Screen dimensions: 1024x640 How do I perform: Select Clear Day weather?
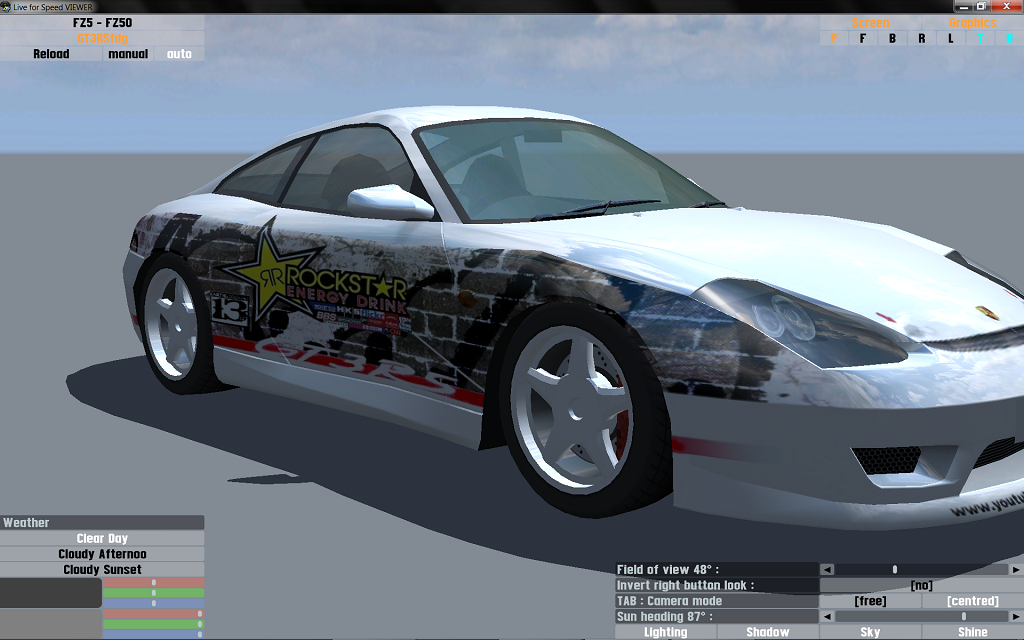coord(102,539)
